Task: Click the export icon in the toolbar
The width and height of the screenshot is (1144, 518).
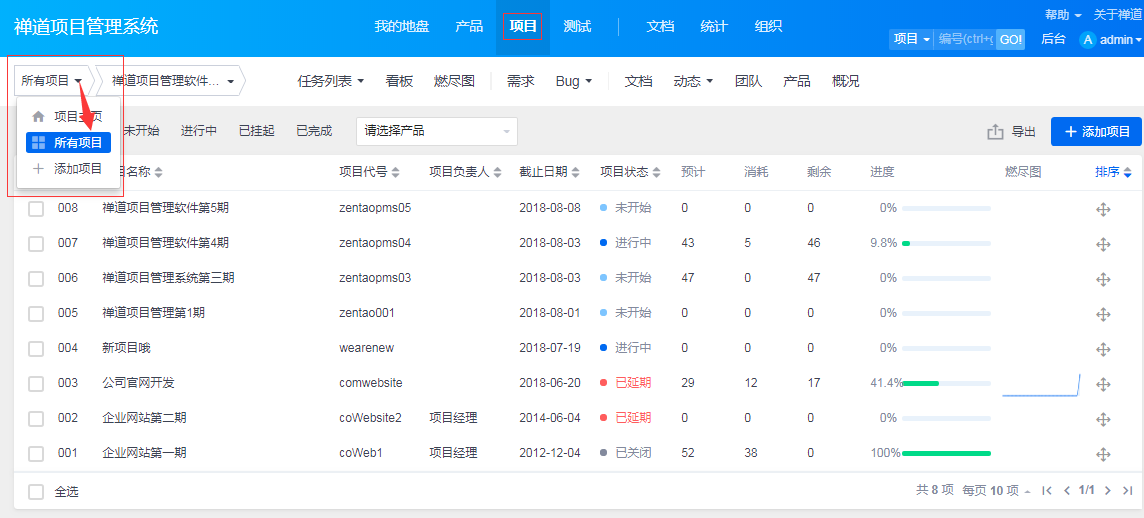Action: pyautogui.click(x=995, y=132)
